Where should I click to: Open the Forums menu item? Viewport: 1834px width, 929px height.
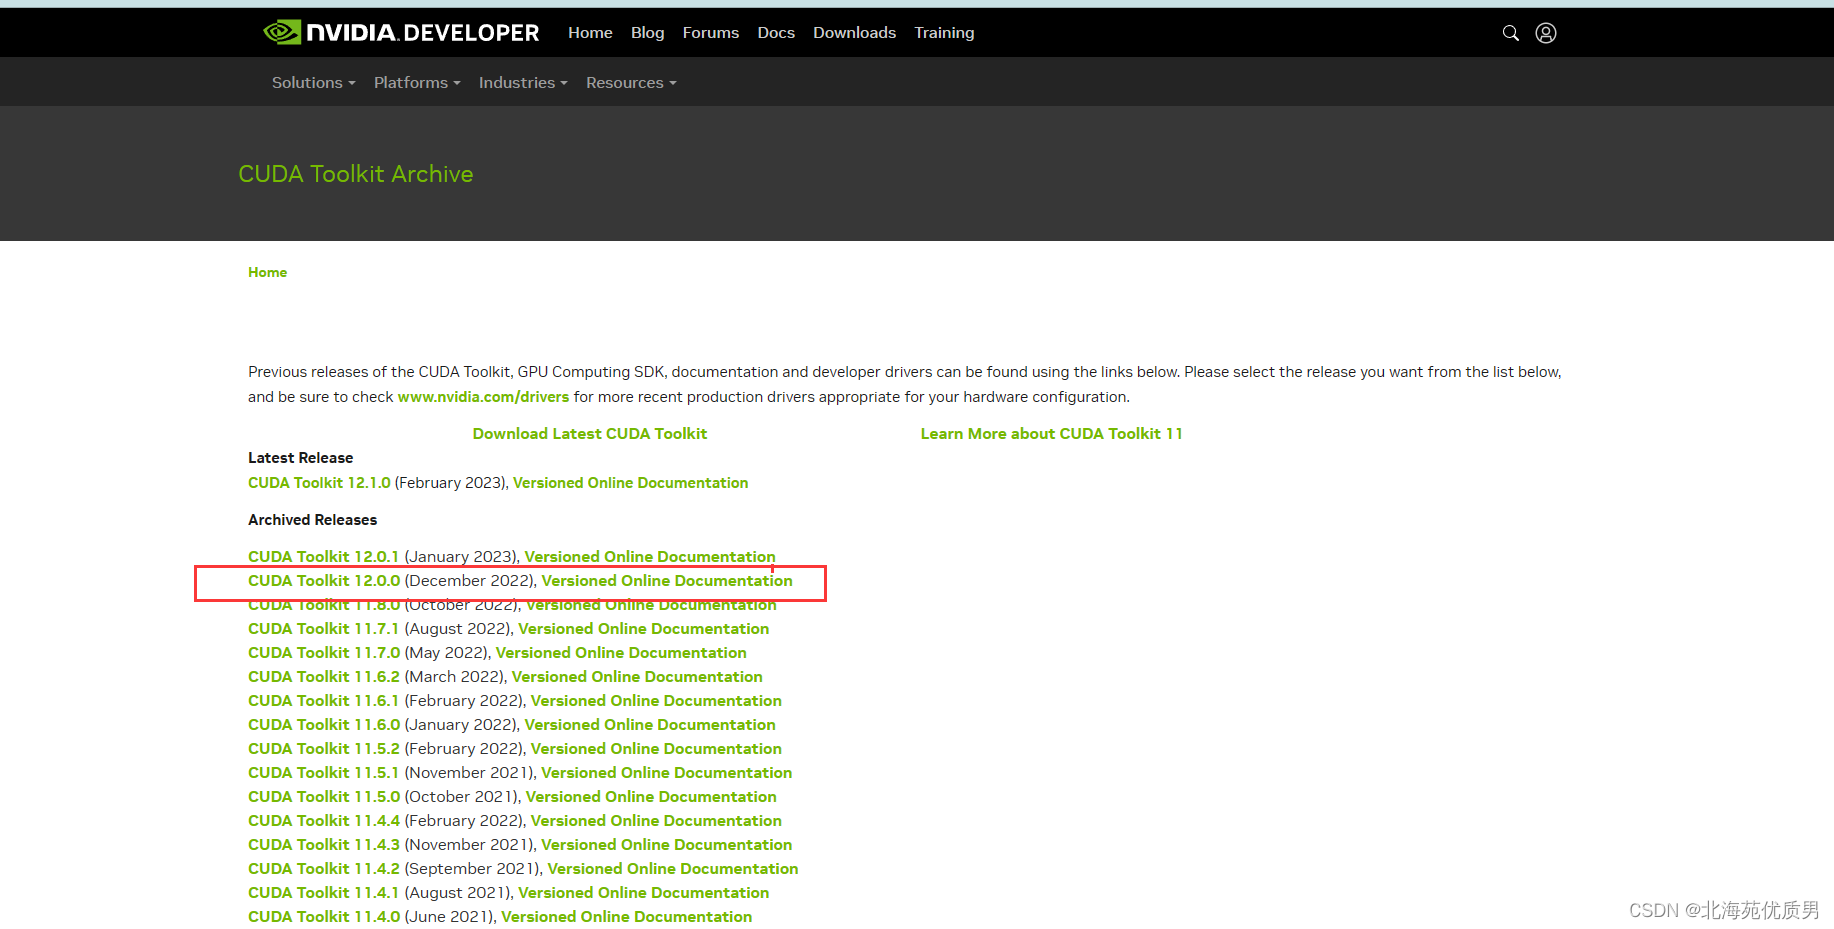(711, 33)
